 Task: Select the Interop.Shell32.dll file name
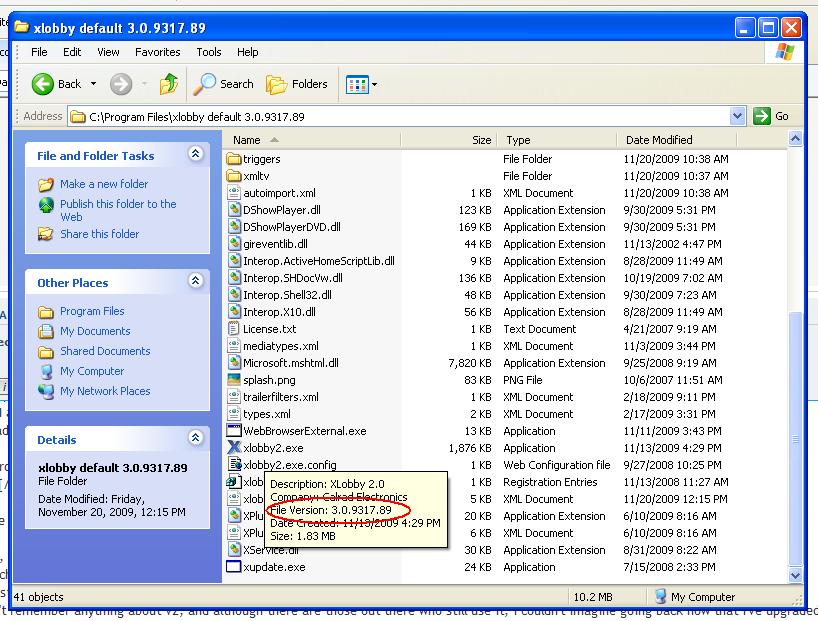(x=287, y=295)
